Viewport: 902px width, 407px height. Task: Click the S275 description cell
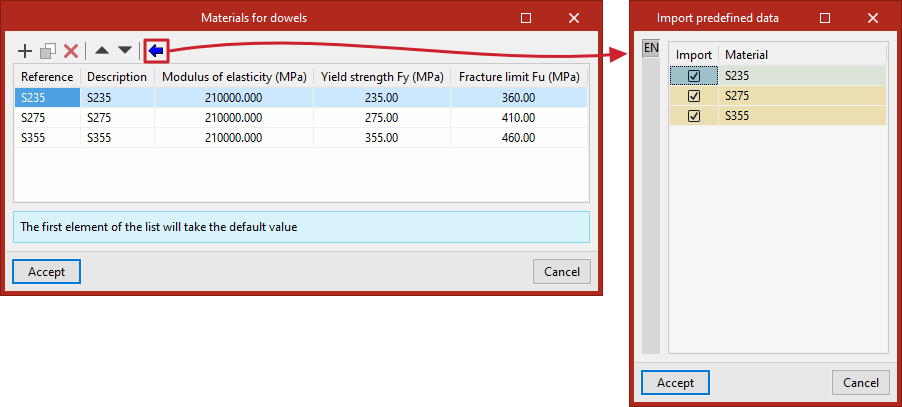[117, 118]
